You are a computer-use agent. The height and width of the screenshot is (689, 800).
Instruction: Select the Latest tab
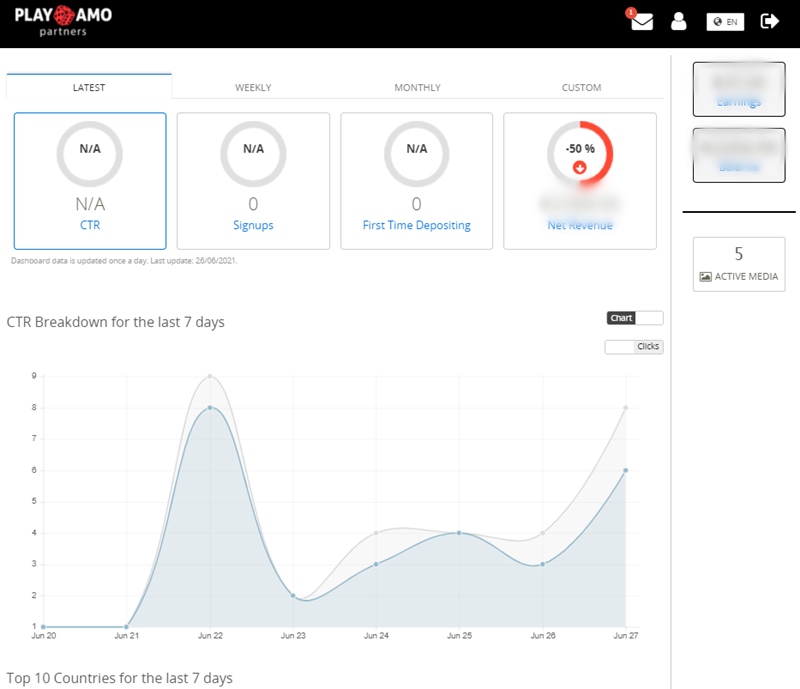point(89,88)
